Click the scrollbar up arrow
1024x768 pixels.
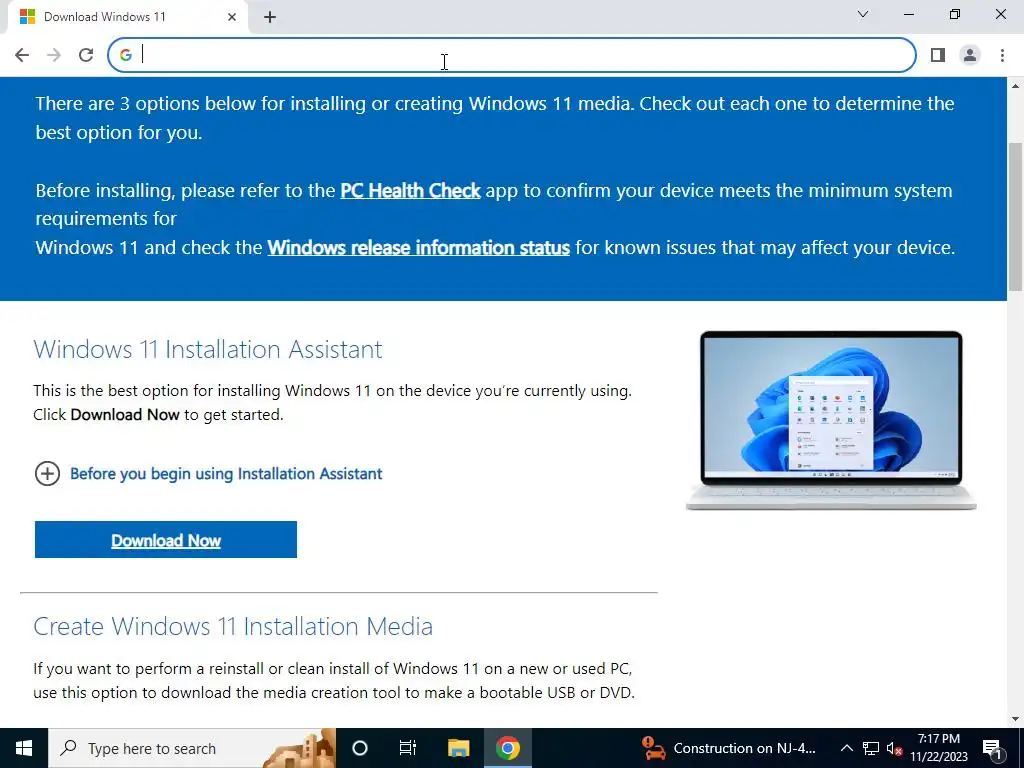click(x=1015, y=86)
